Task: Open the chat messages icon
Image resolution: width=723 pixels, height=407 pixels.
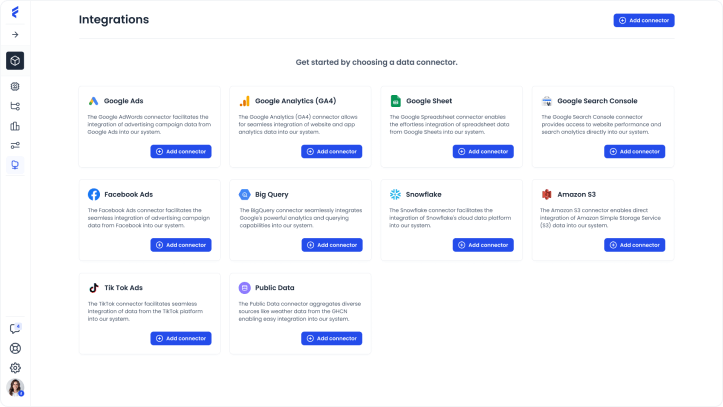Action: pyautogui.click(x=15, y=329)
